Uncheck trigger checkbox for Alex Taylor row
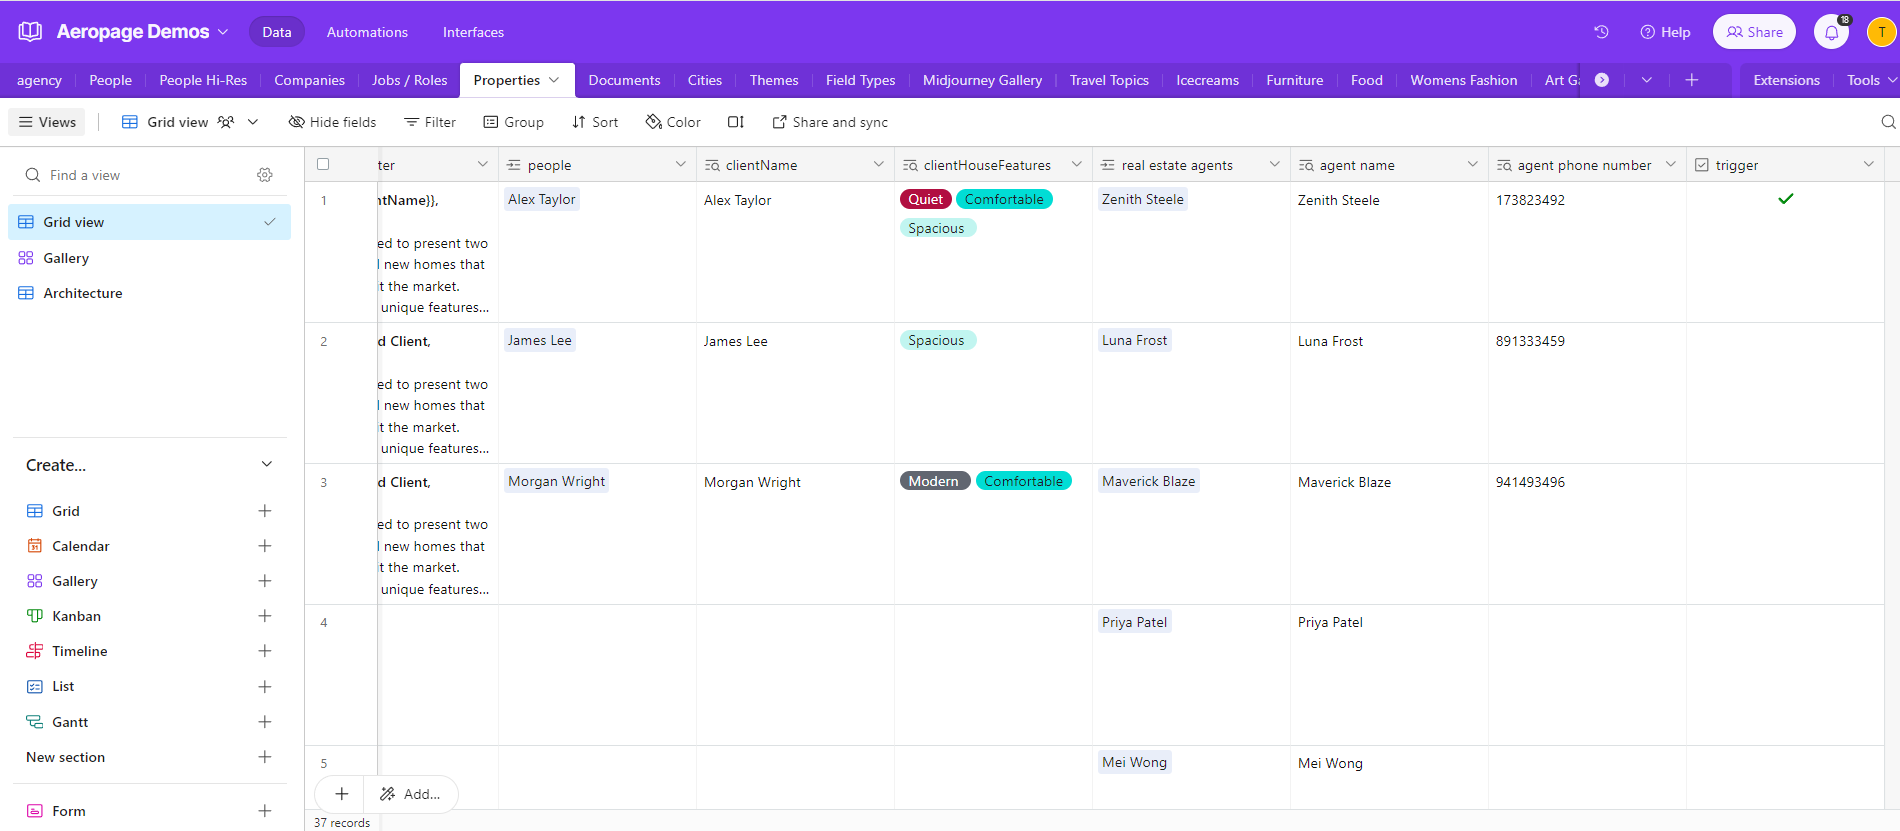This screenshot has height=831, width=1900. 1786,199
